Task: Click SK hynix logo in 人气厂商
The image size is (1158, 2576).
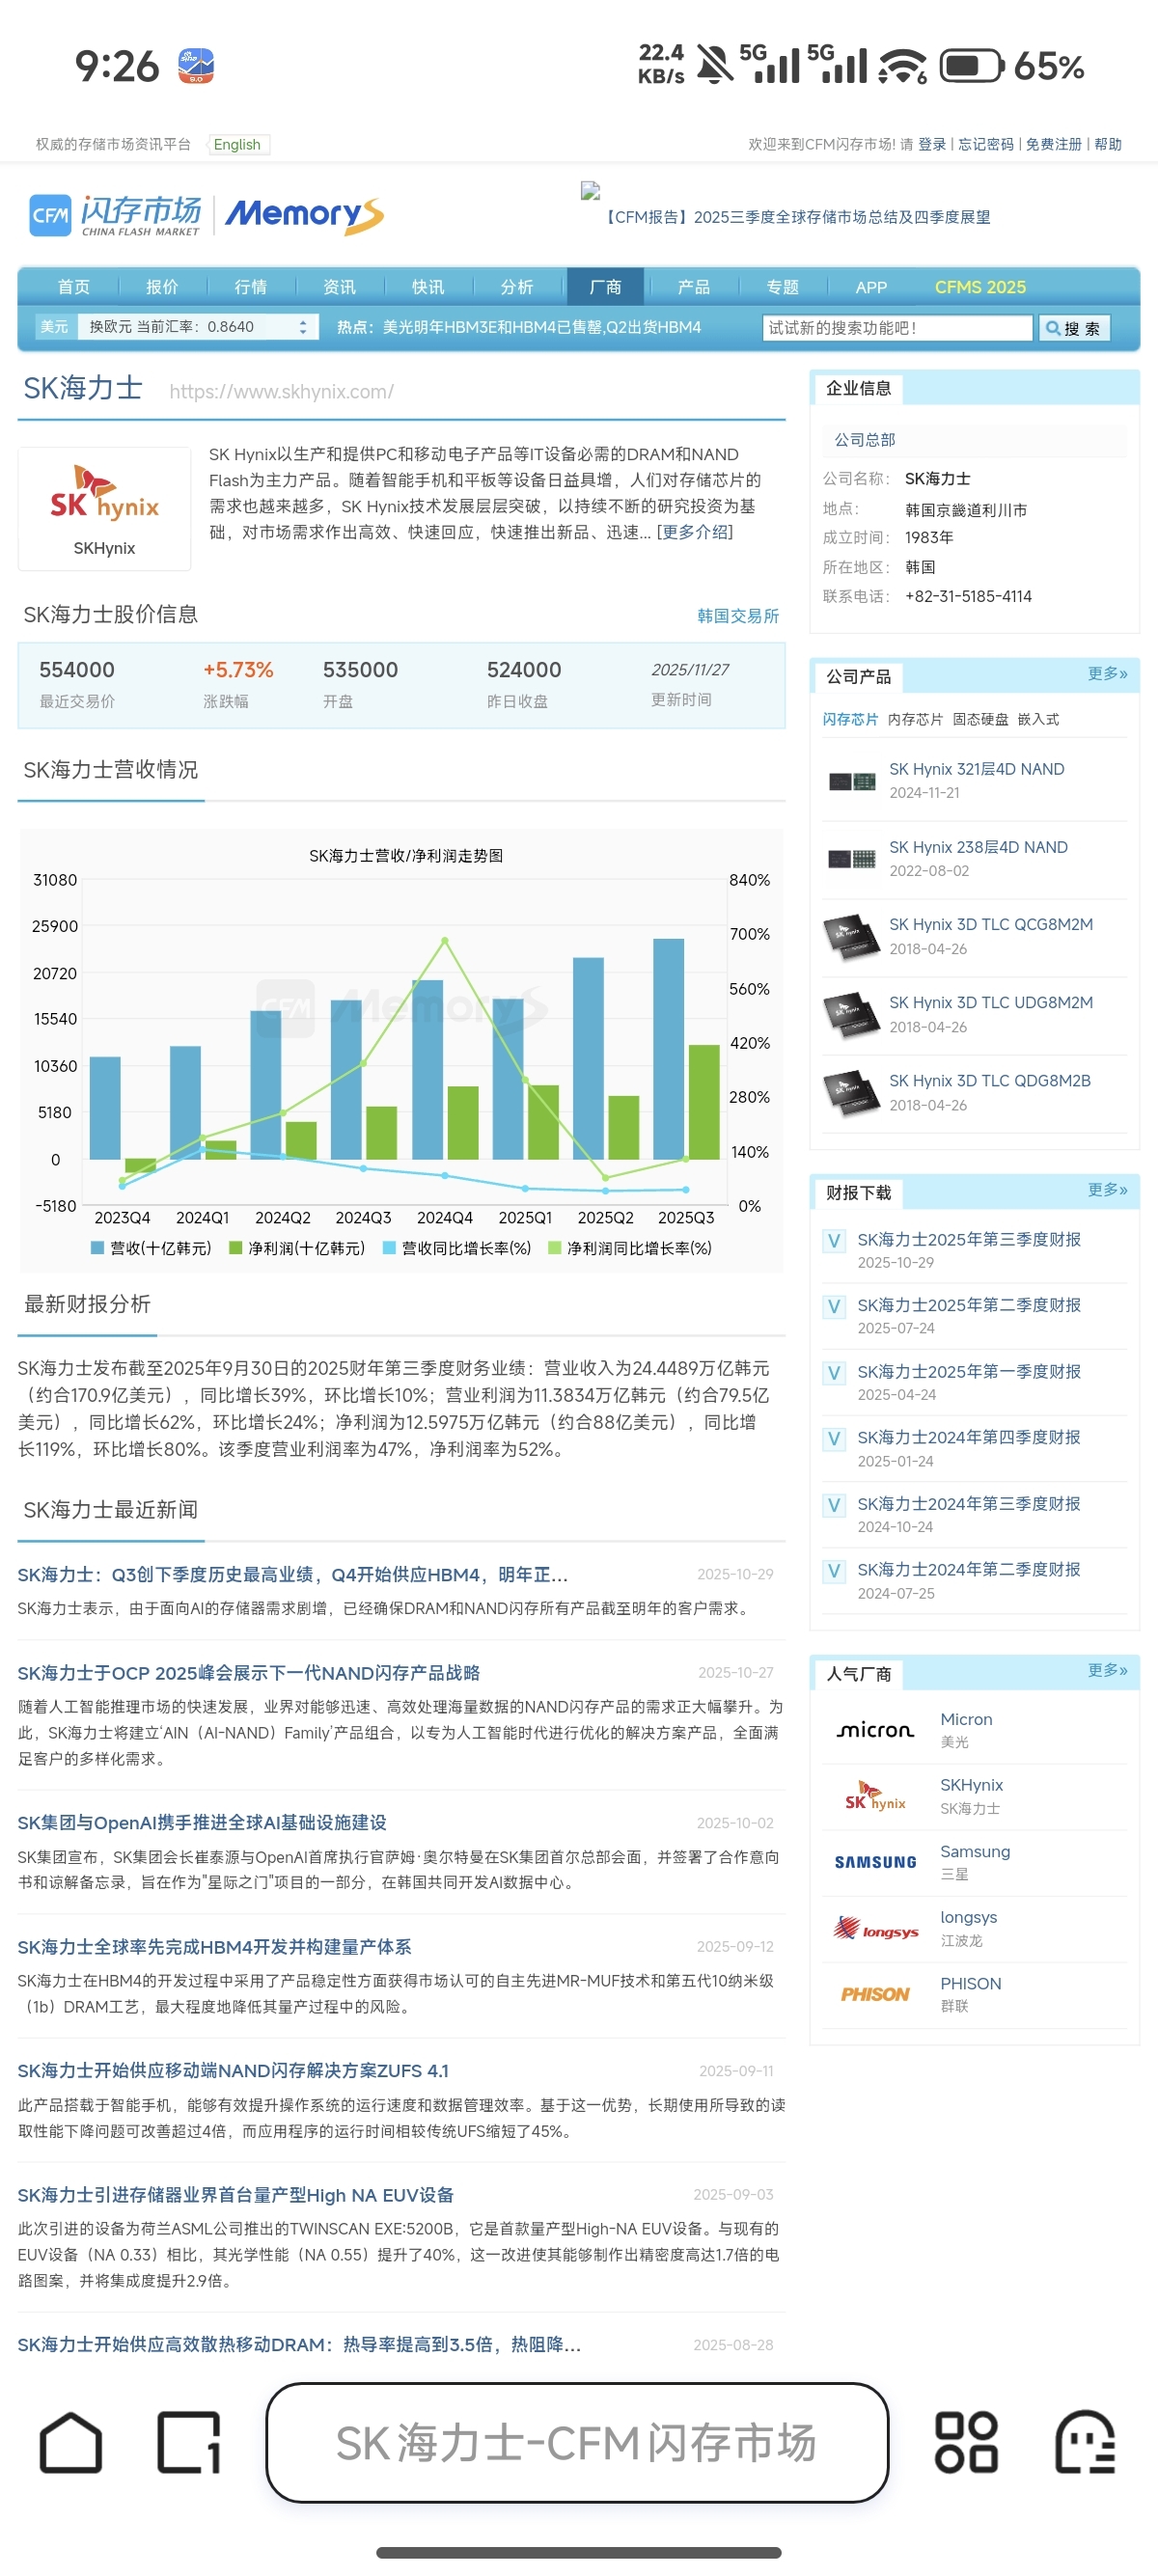Action: click(x=875, y=1796)
